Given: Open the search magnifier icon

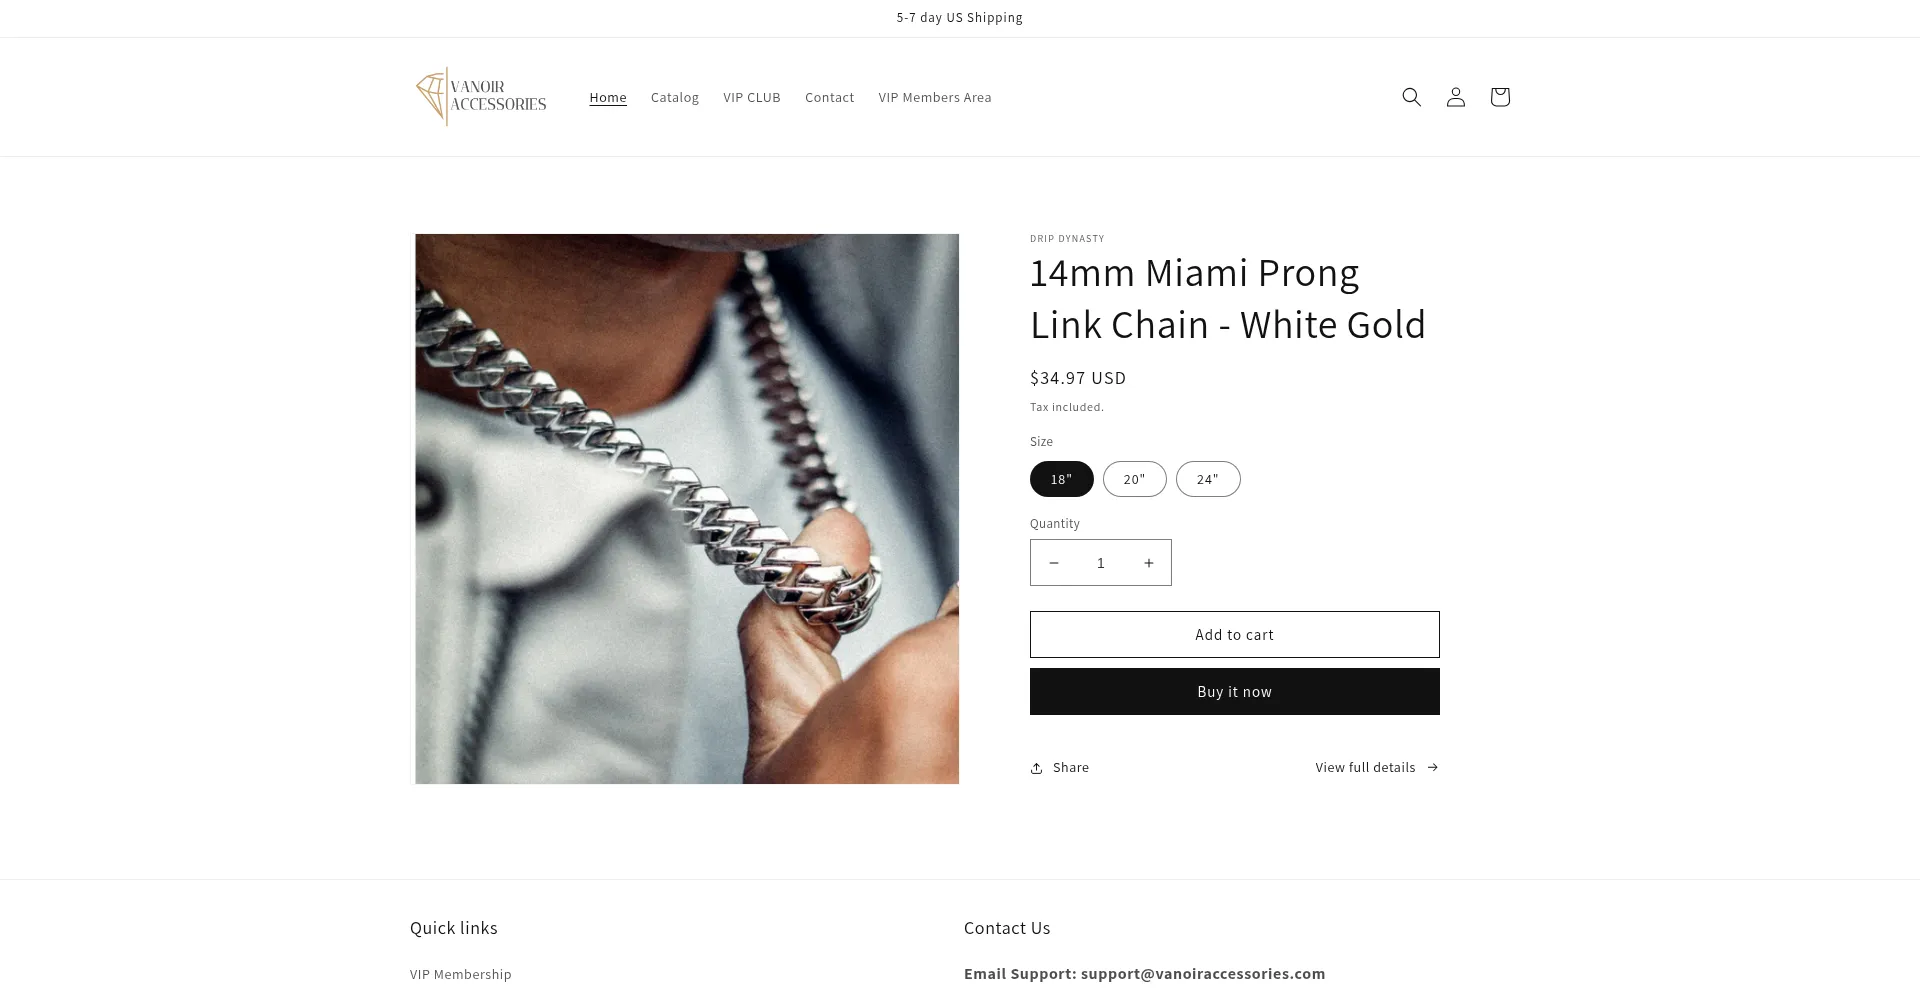Looking at the screenshot, I should point(1411,97).
